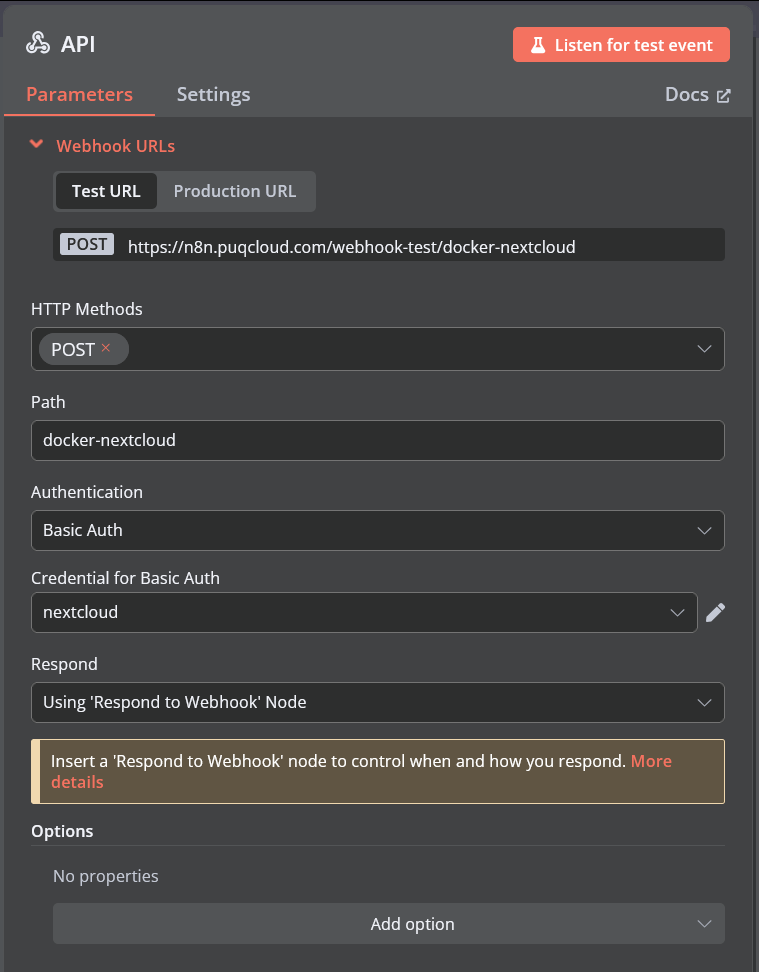Image resolution: width=759 pixels, height=972 pixels.
Task: Open the More details link
Action: point(651,761)
